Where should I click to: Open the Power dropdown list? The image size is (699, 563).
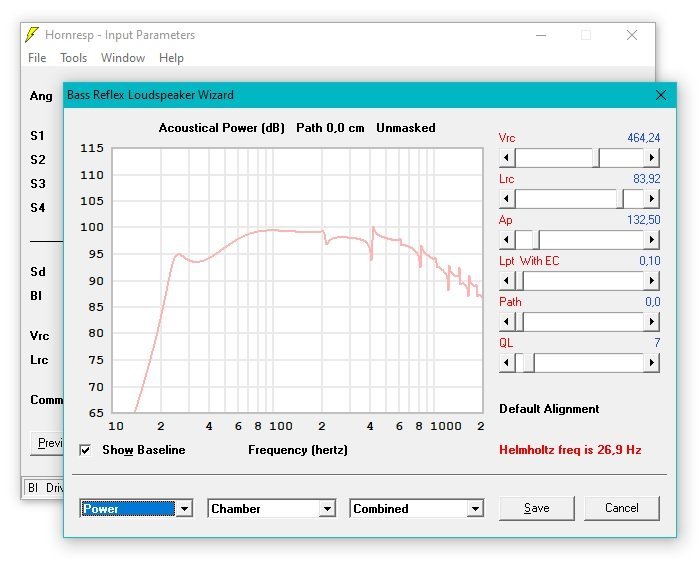coord(184,509)
